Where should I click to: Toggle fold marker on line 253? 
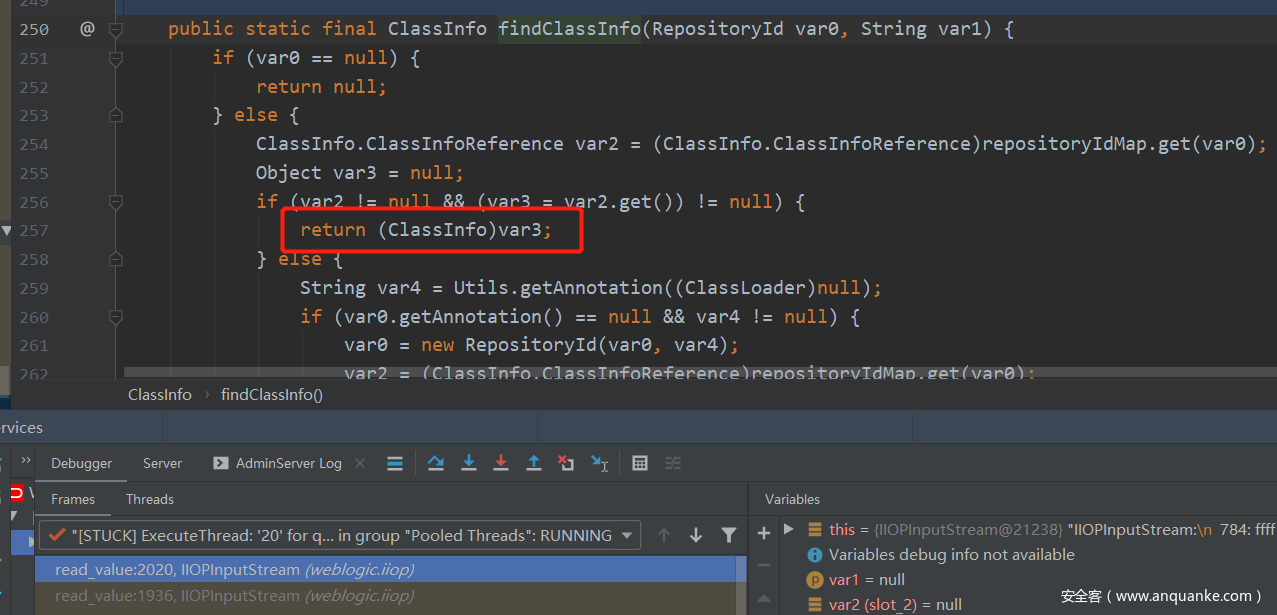[116, 115]
